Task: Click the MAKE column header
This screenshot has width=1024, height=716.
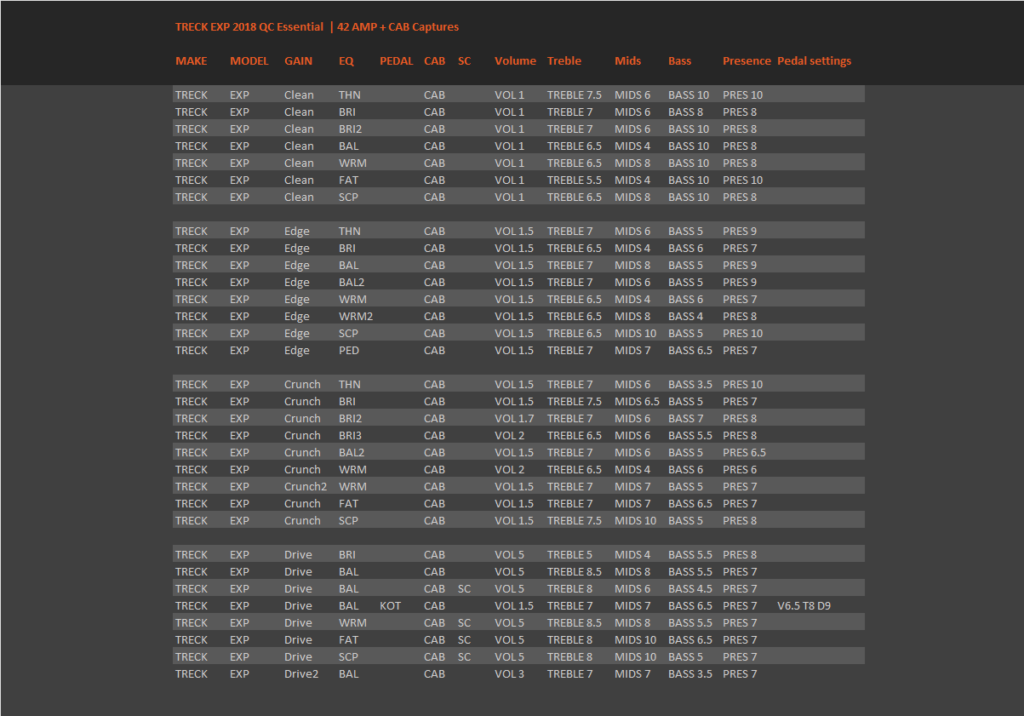Action: 191,61
